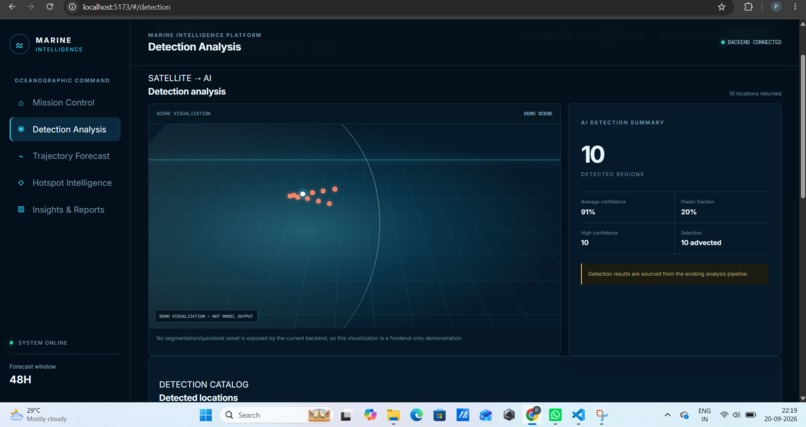
Task: Click the '91%' average confidence value
Action: pos(588,212)
